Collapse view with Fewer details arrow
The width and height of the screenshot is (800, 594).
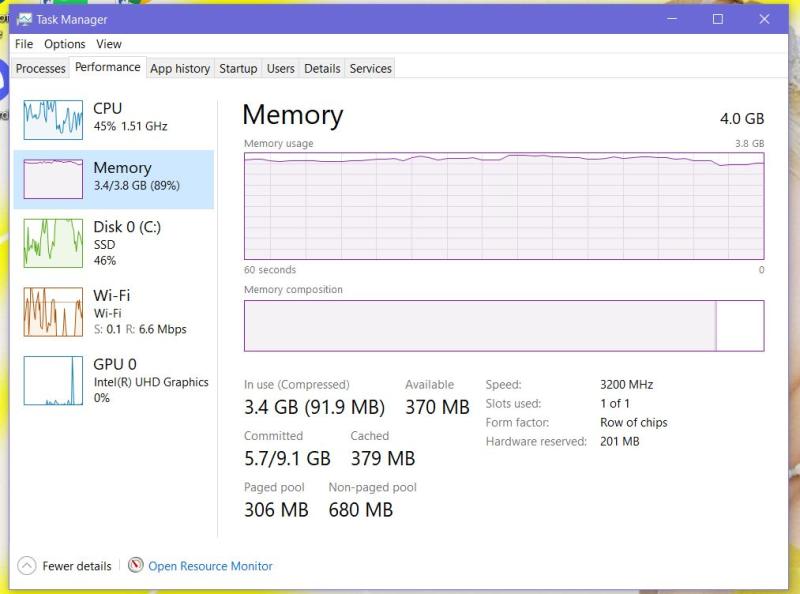[x=27, y=566]
